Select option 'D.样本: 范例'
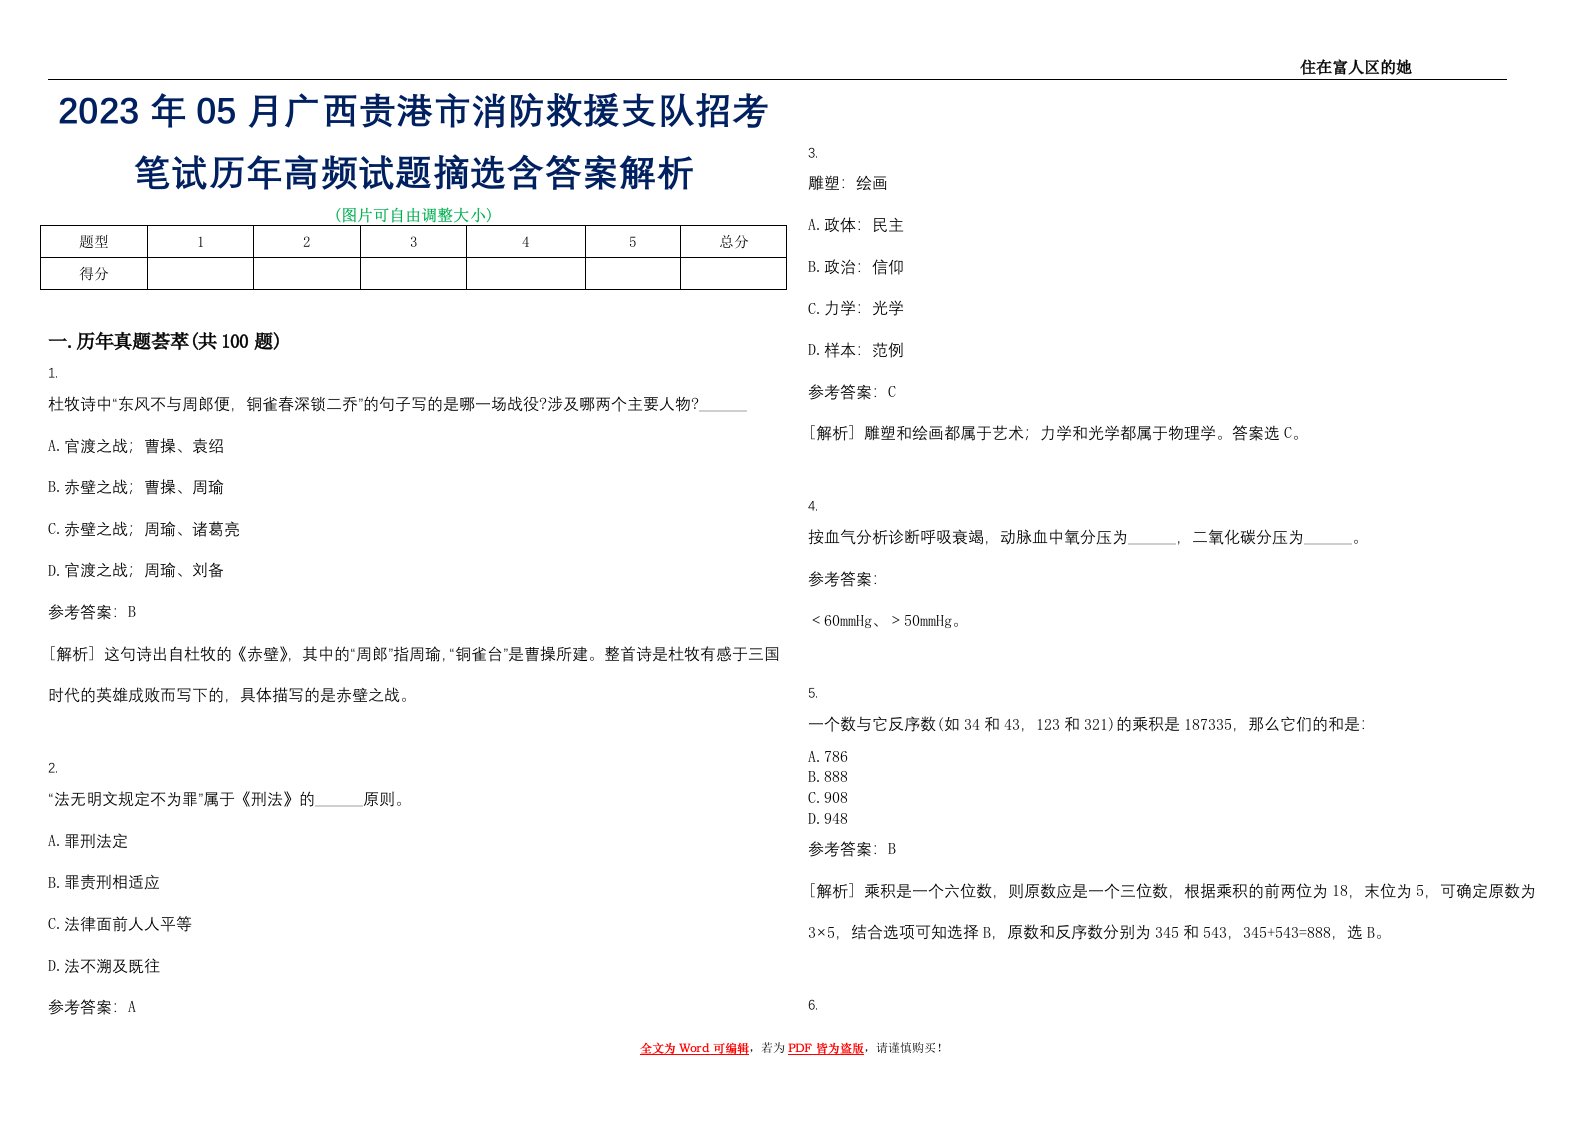 tap(856, 350)
